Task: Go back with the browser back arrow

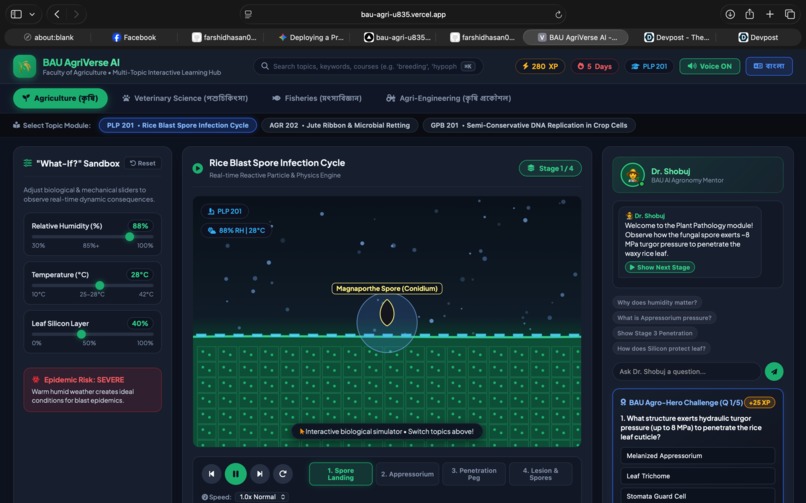Action: (x=57, y=14)
